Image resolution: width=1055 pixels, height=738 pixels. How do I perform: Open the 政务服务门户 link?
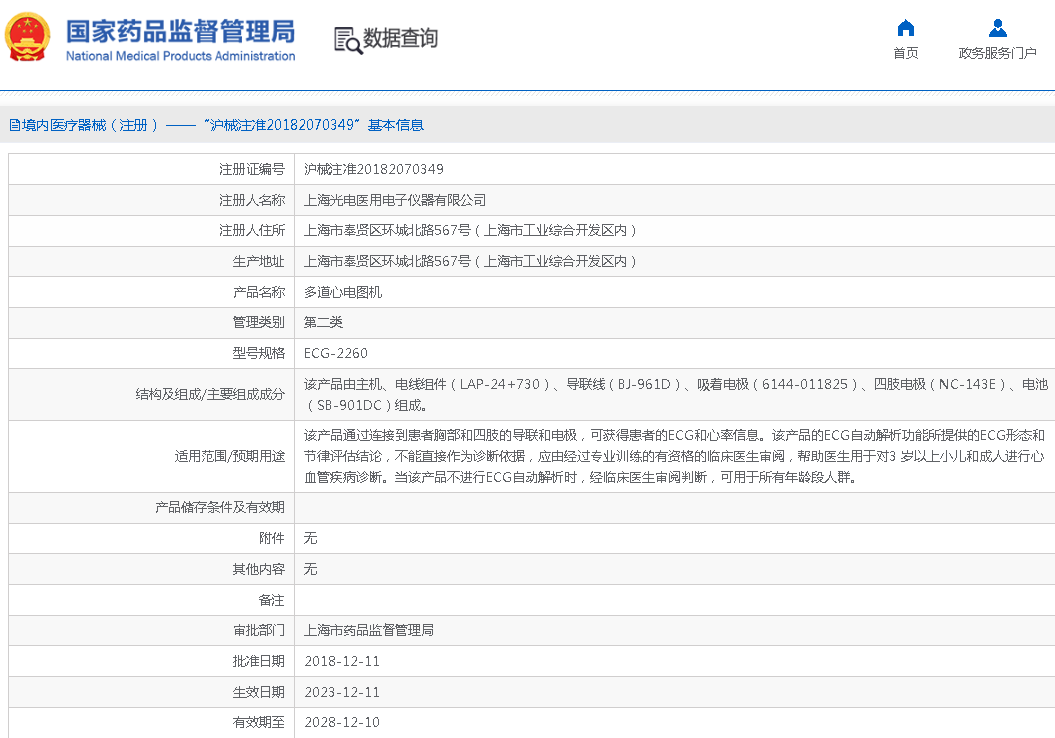pos(997,53)
